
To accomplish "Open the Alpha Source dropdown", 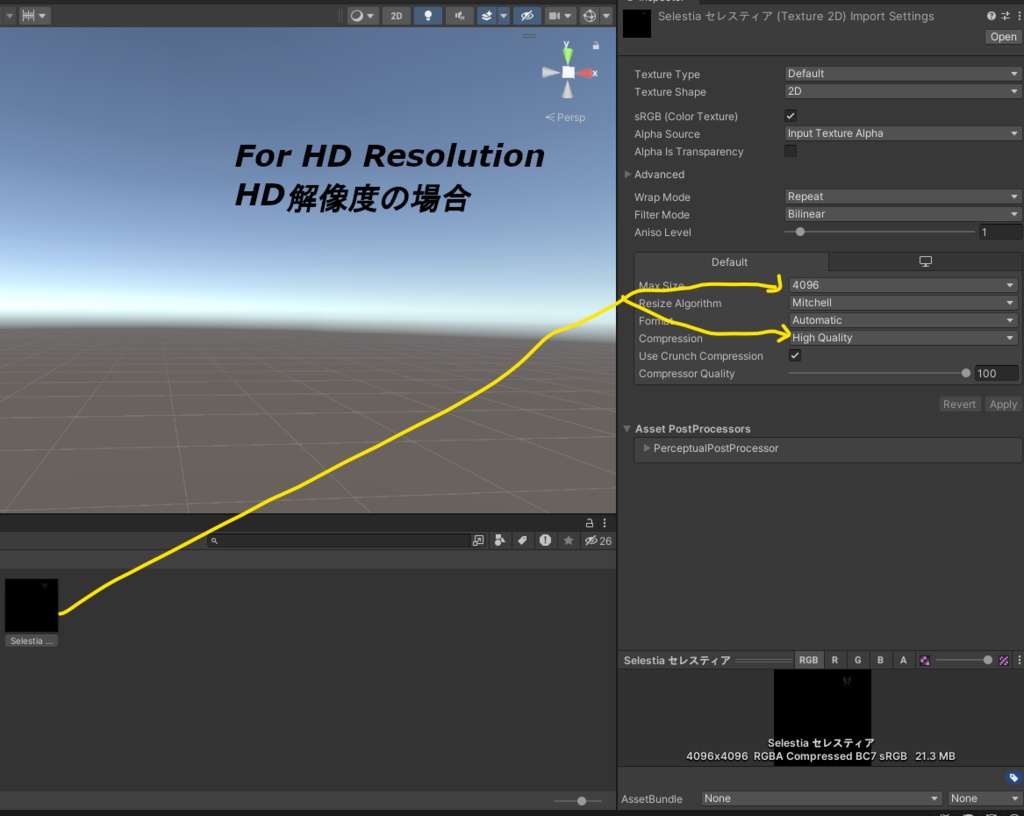I will (x=903, y=133).
